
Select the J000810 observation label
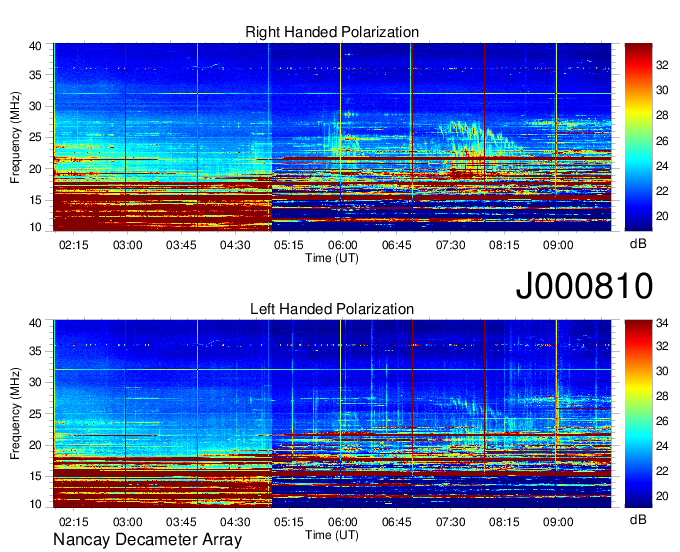(584, 285)
